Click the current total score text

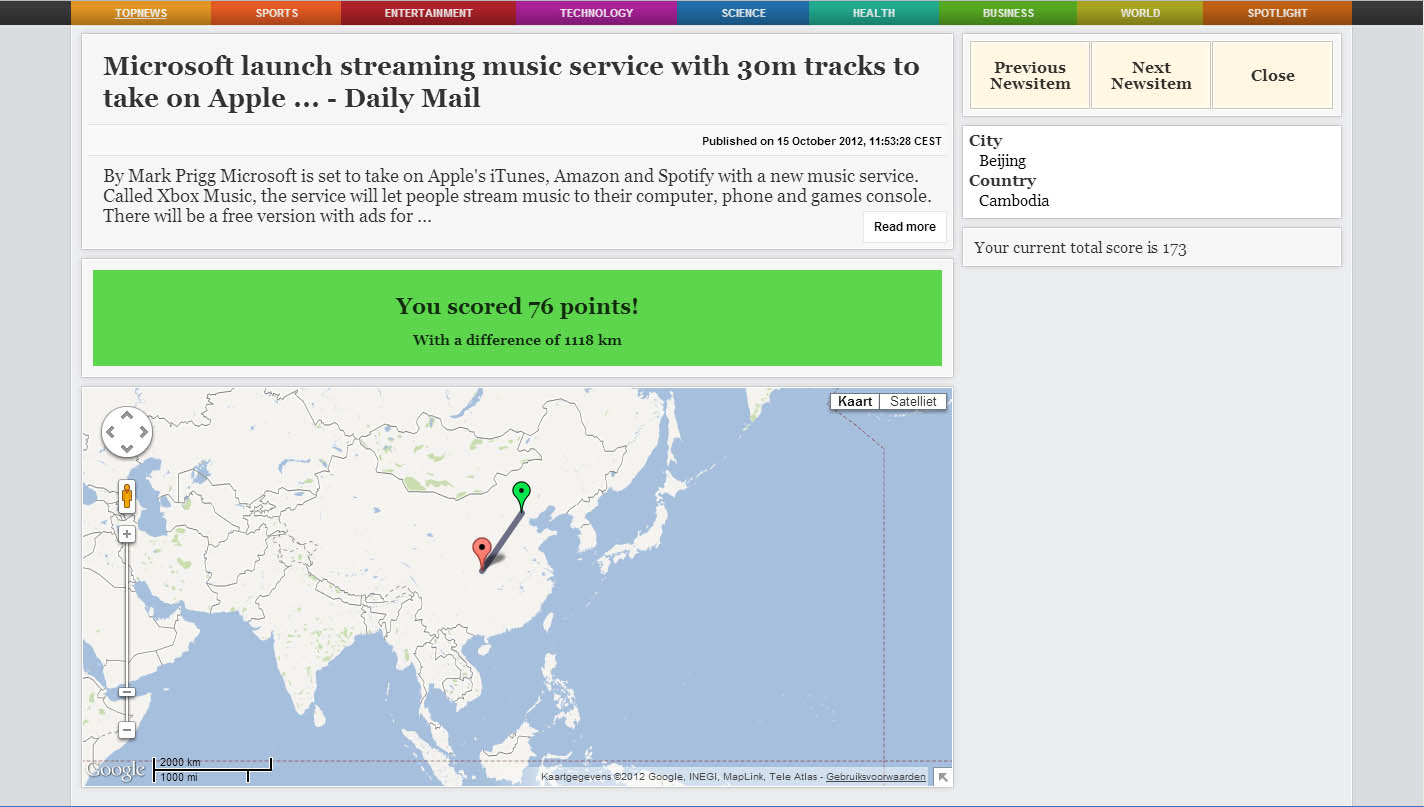click(1080, 248)
